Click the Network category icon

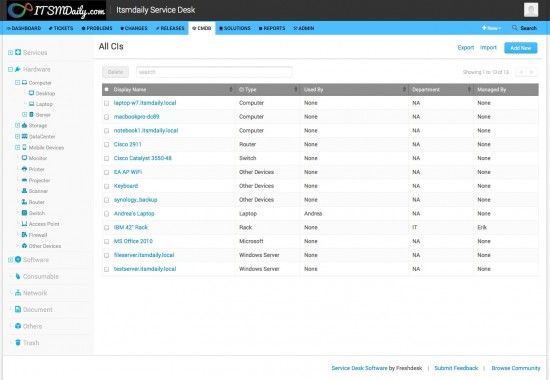pos(18,293)
